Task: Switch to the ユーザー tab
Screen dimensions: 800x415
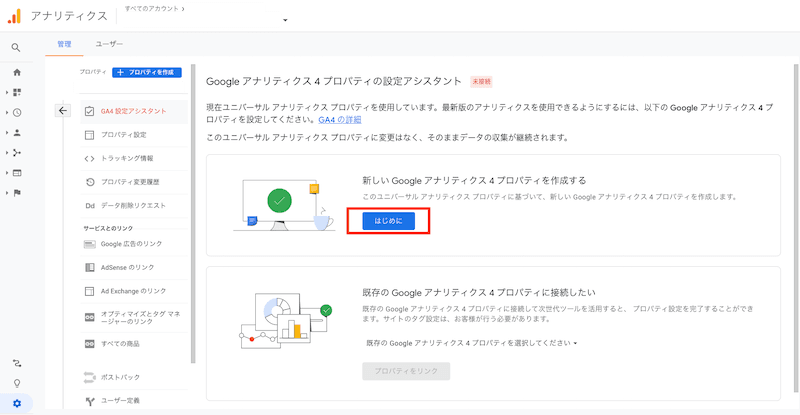Action: [109, 44]
